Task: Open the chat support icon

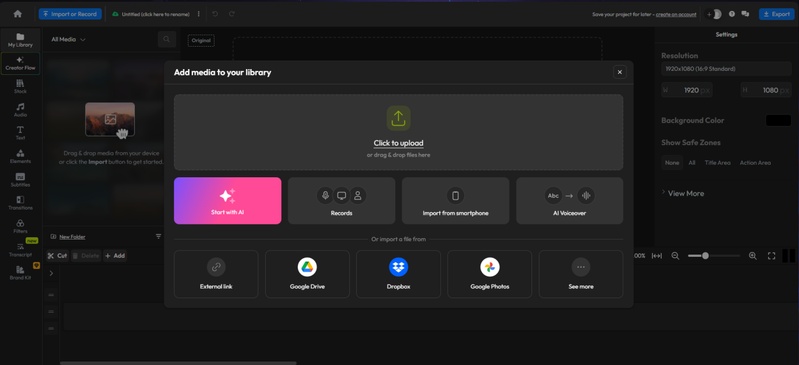Action: click(745, 14)
